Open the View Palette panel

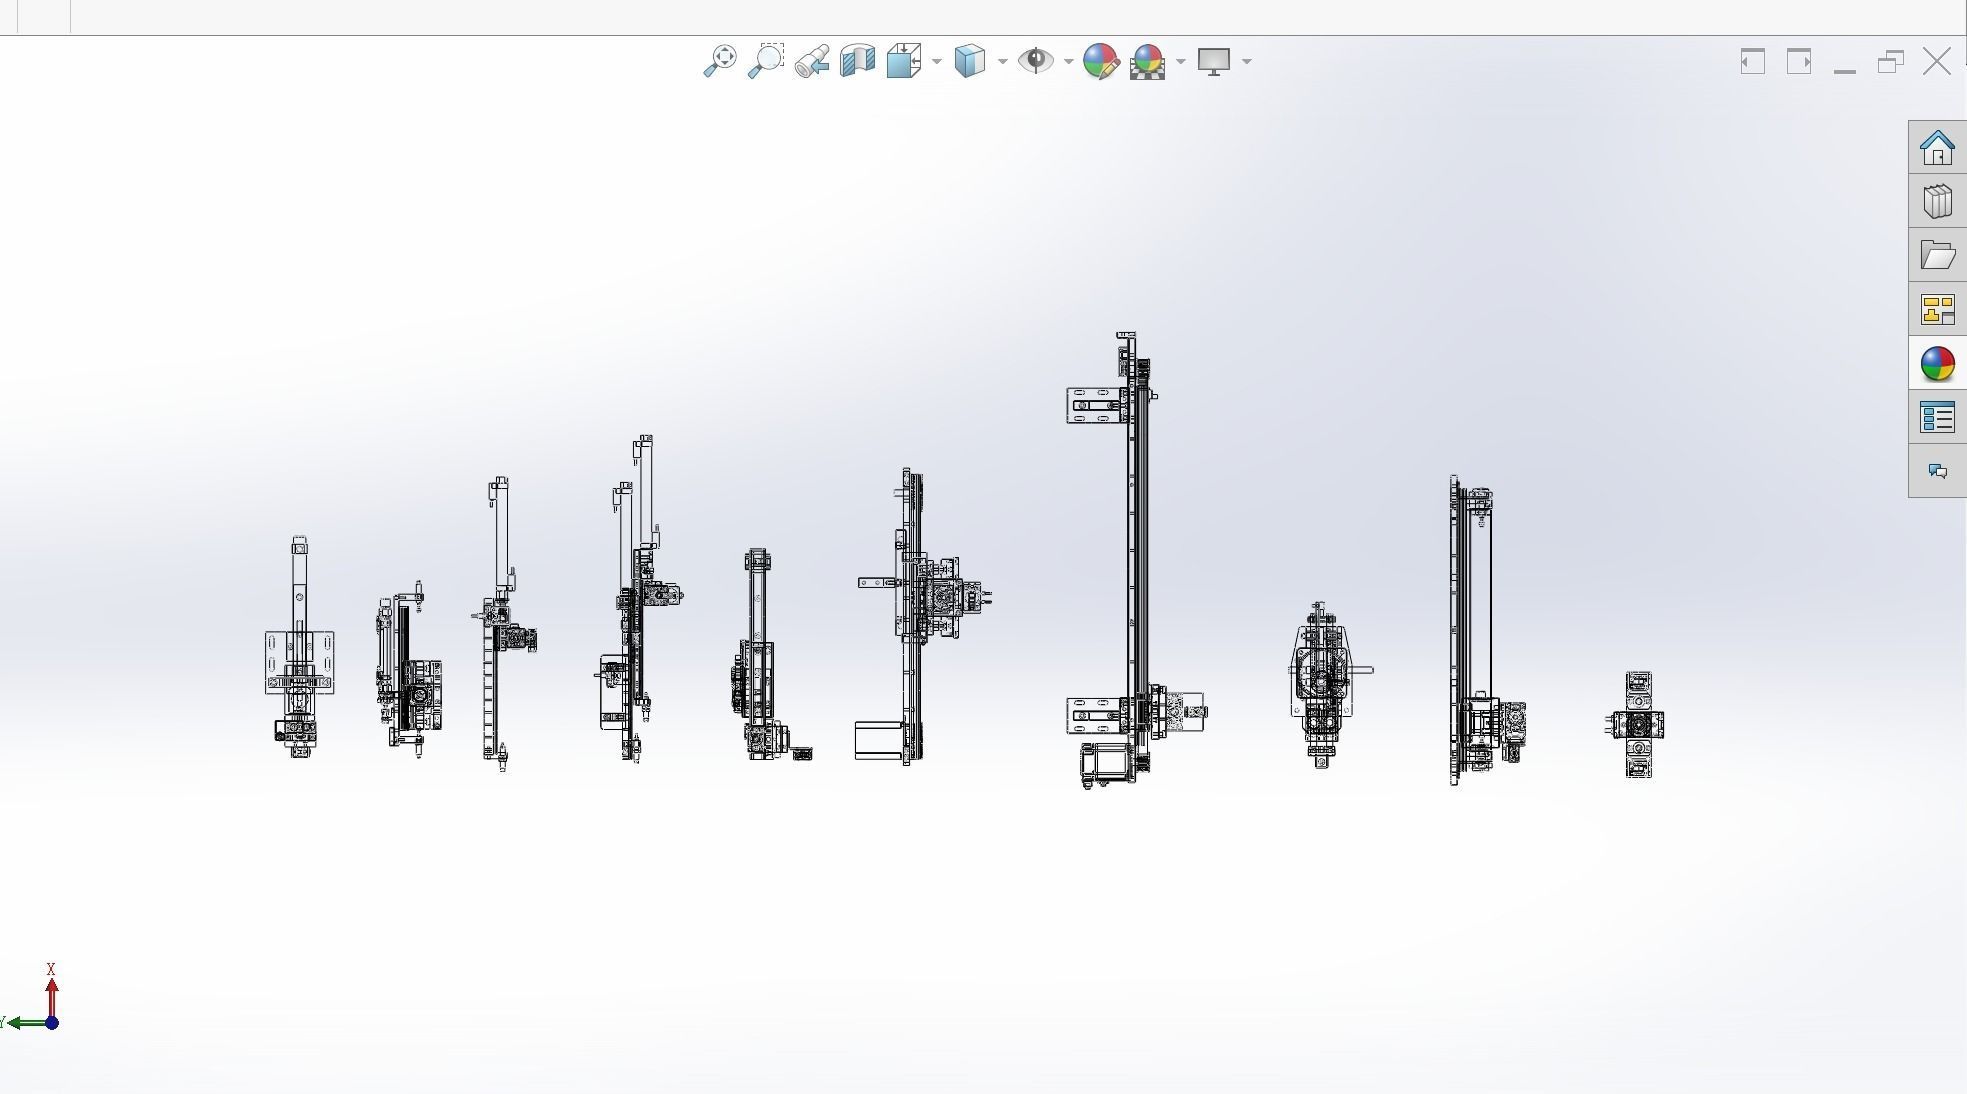point(1938,310)
